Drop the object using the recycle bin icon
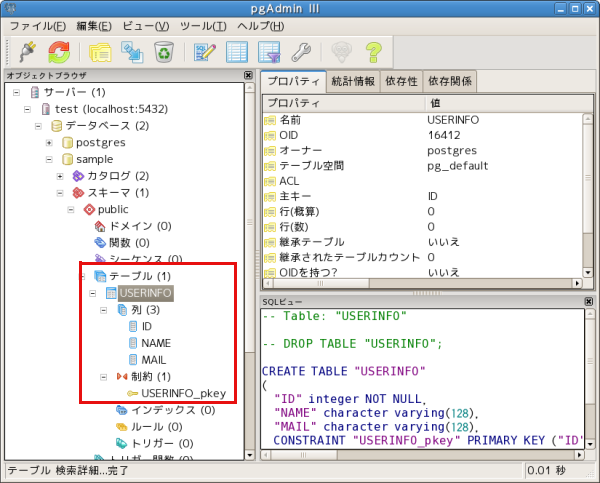Viewport: 600px width, 483px height. pyautogui.click(x=164, y=52)
